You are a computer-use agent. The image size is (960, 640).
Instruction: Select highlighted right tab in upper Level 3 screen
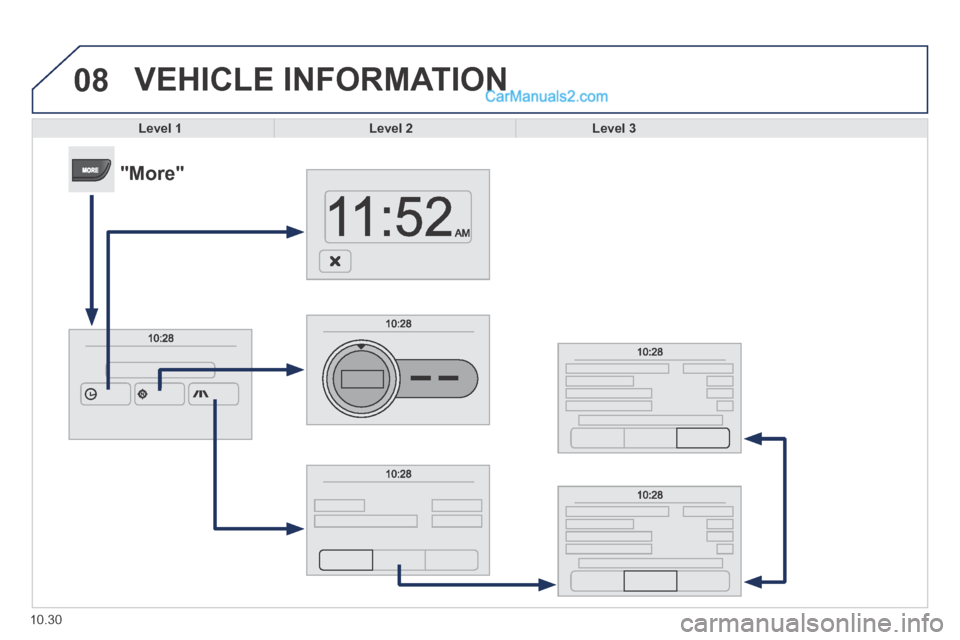coord(703,437)
